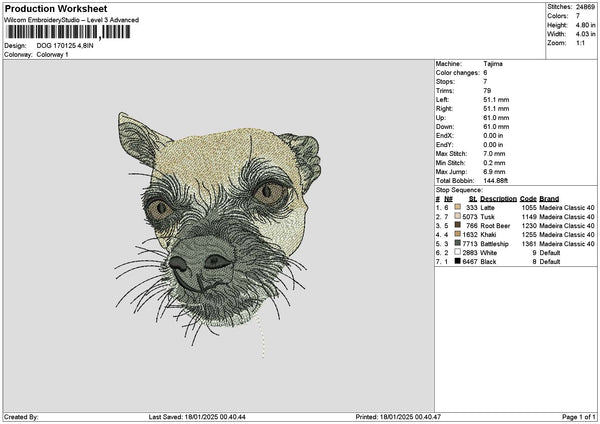Click the thread code '1361'
This screenshot has width=600, height=424.
529,243
